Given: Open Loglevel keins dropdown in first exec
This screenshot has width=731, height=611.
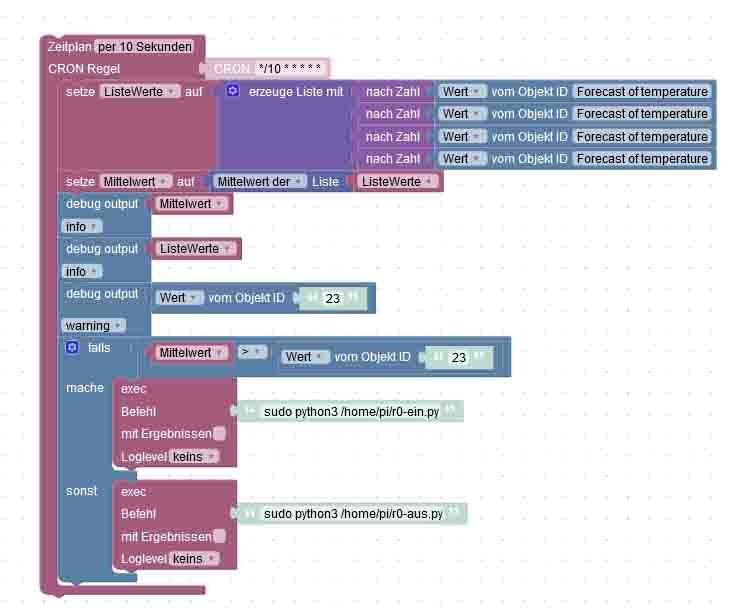Looking at the screenshot, I should coord(193,456).
